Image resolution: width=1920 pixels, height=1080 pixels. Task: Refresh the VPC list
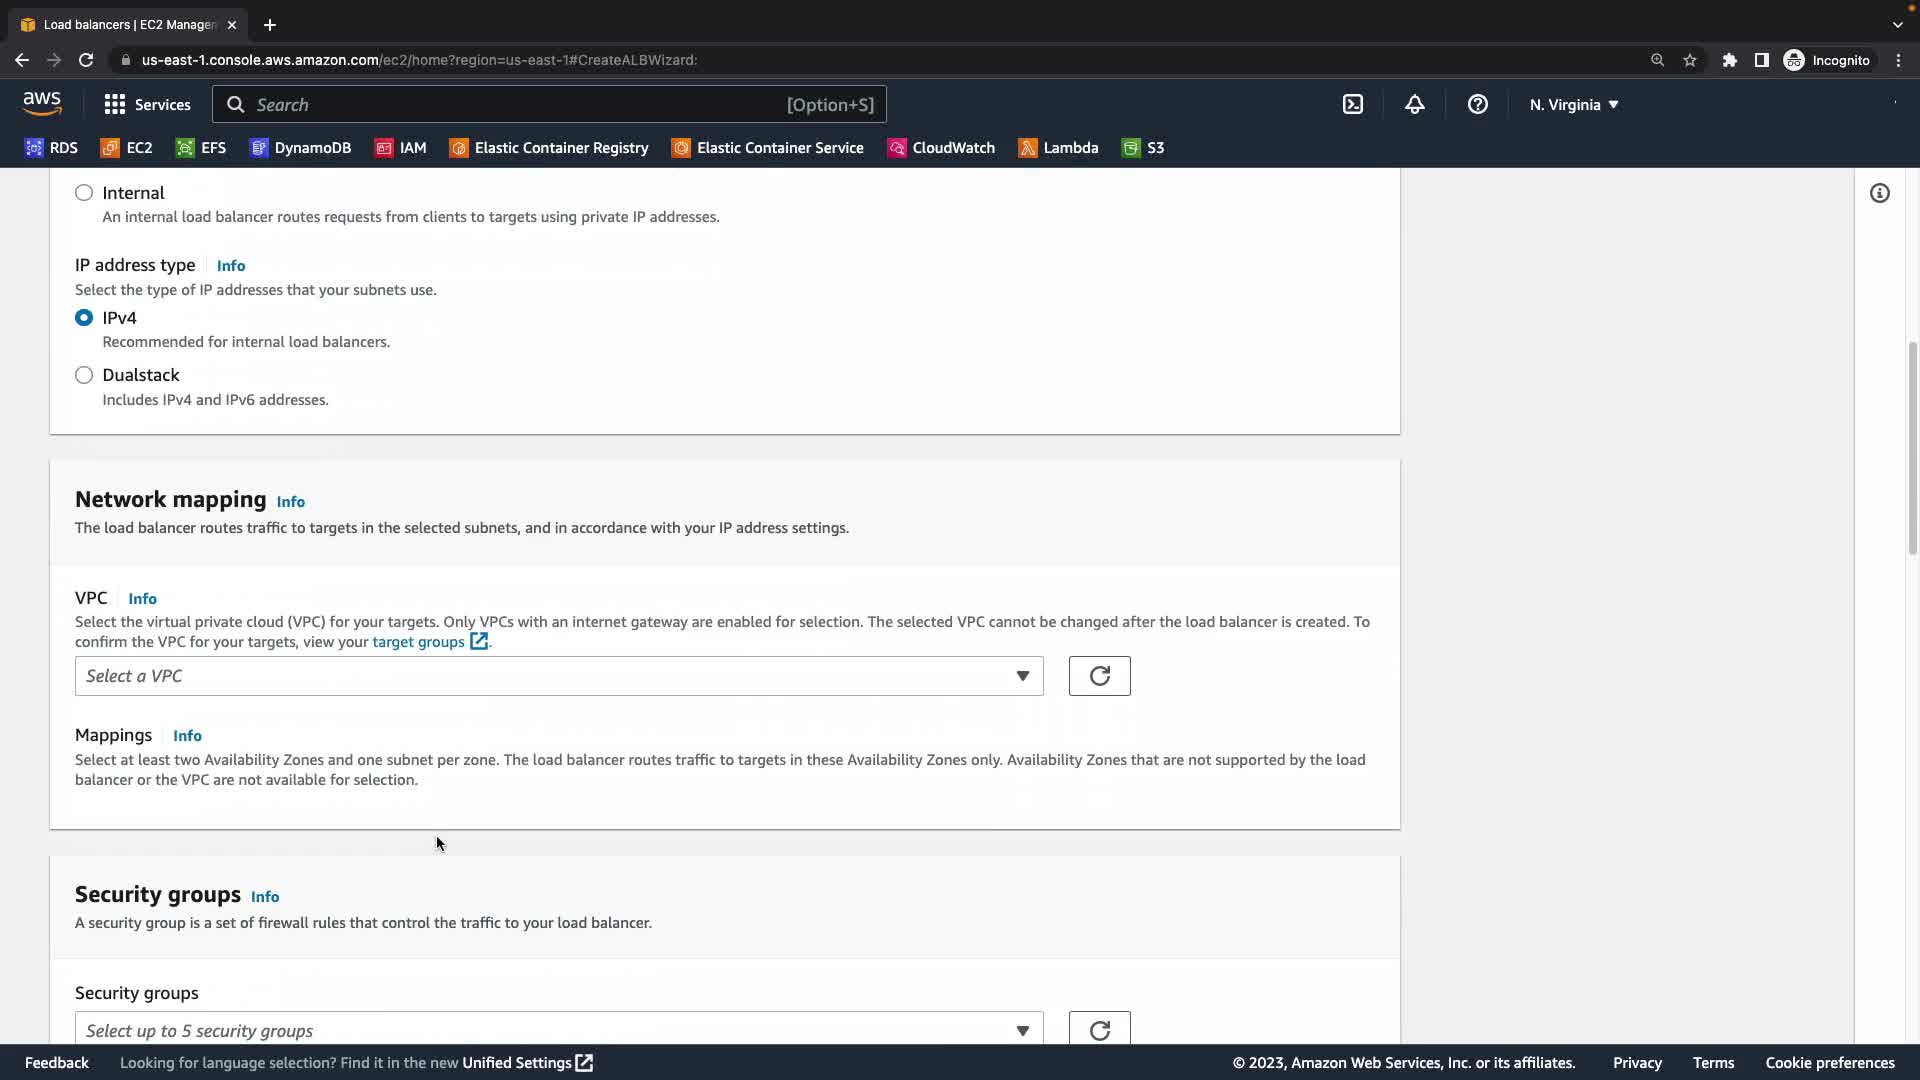(x=1099, y=676)
